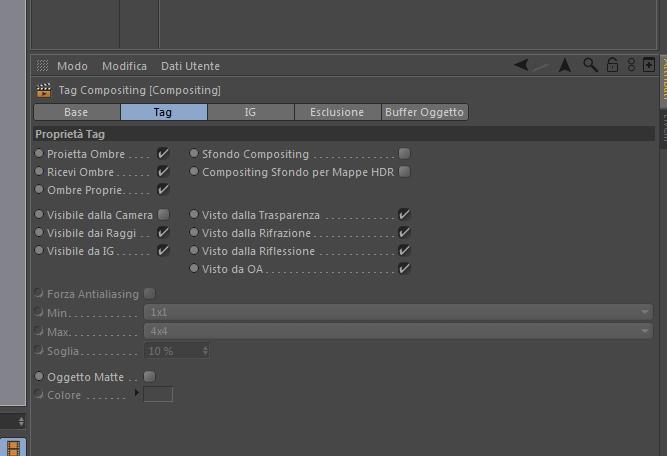Disable the Proietta Ombre checkbox
Screen dimensions: 667x456
tap(164, 154)
